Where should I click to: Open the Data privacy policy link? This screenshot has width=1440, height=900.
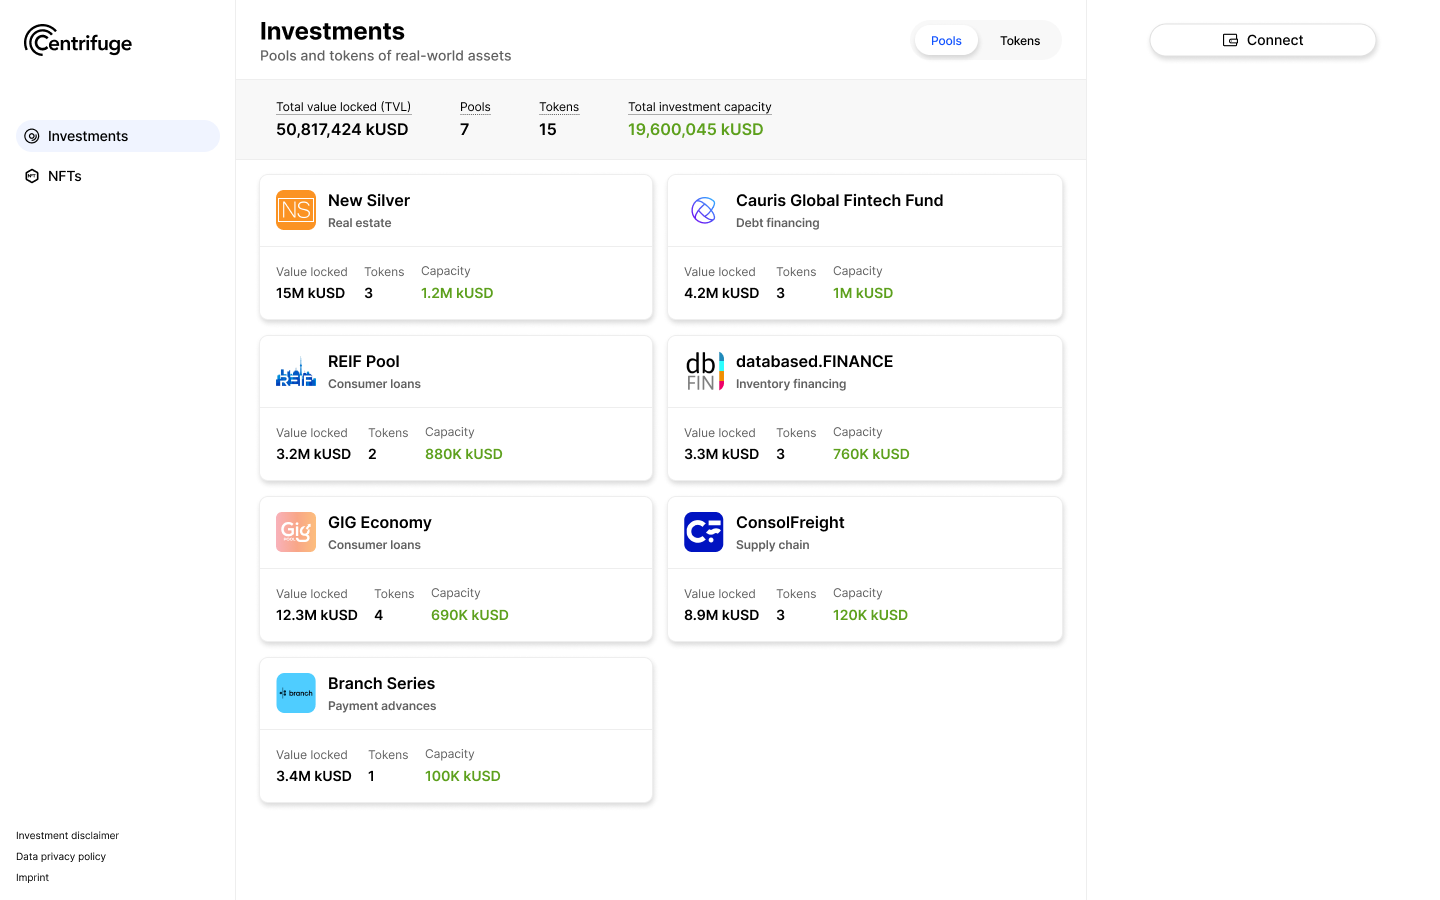[61, 857]
